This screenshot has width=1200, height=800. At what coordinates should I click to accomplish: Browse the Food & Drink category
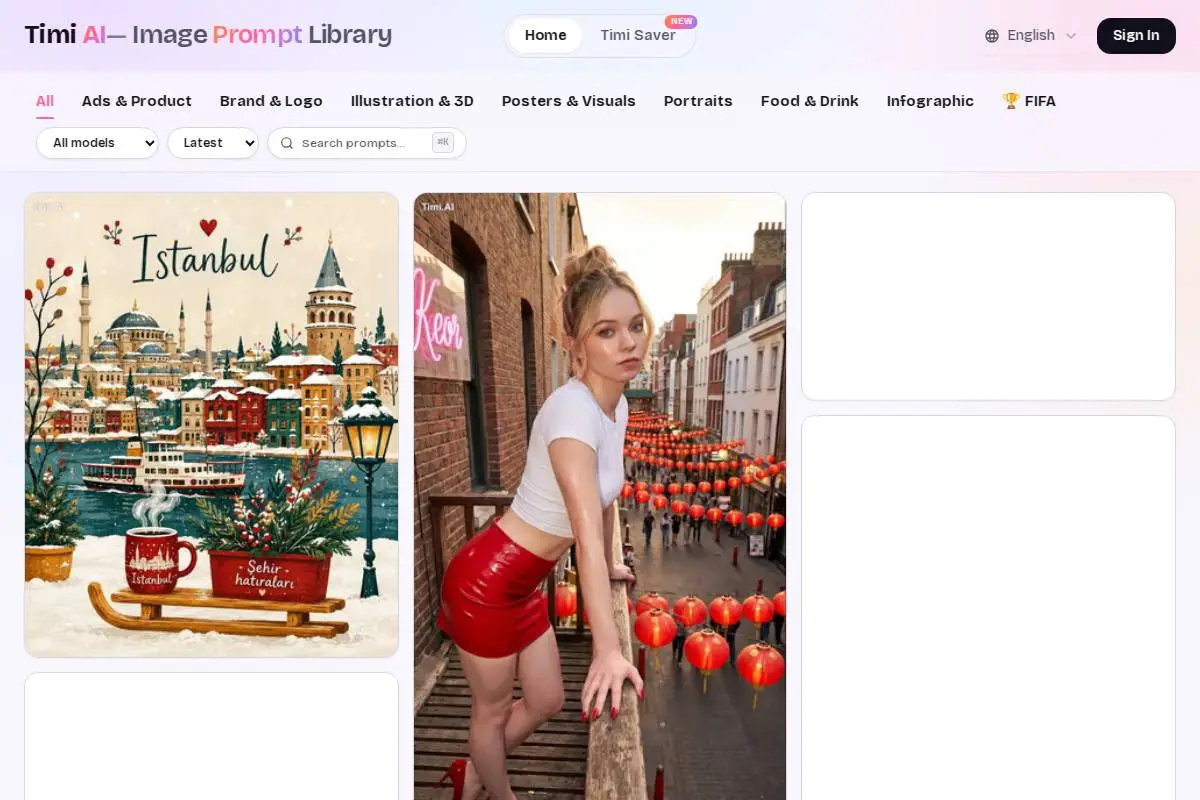[x=810, y=101]
